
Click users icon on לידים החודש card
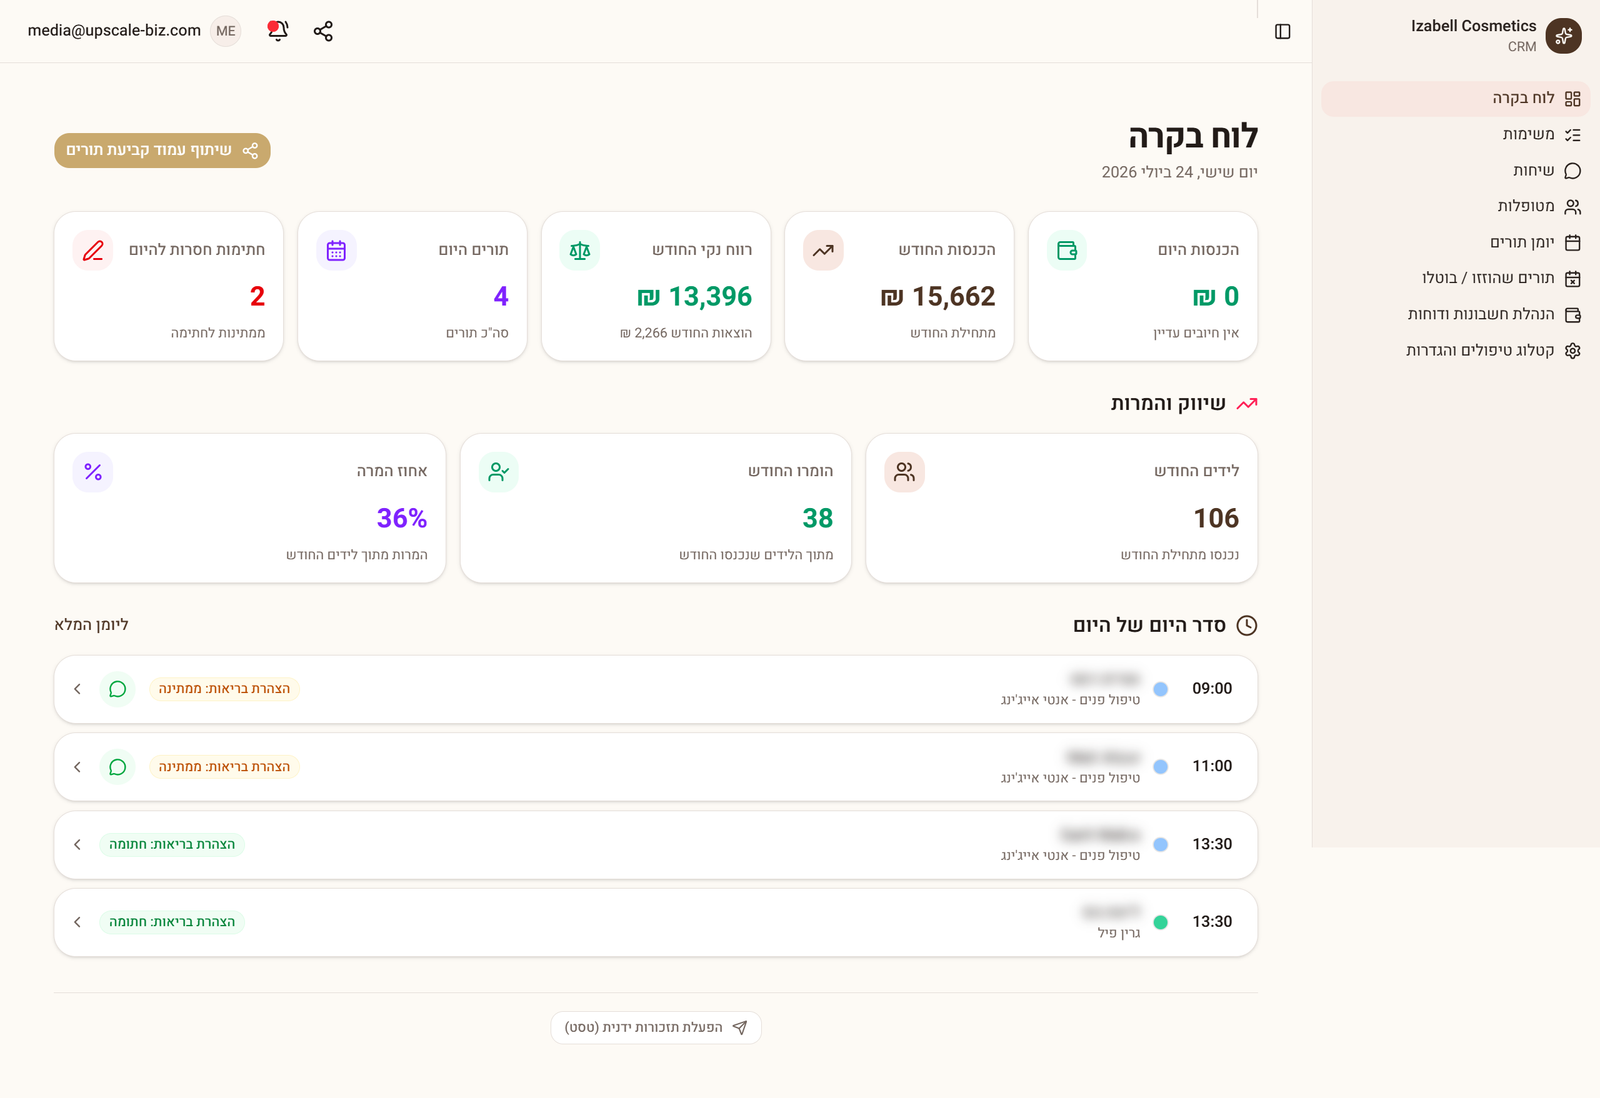[x=904, y=472]
